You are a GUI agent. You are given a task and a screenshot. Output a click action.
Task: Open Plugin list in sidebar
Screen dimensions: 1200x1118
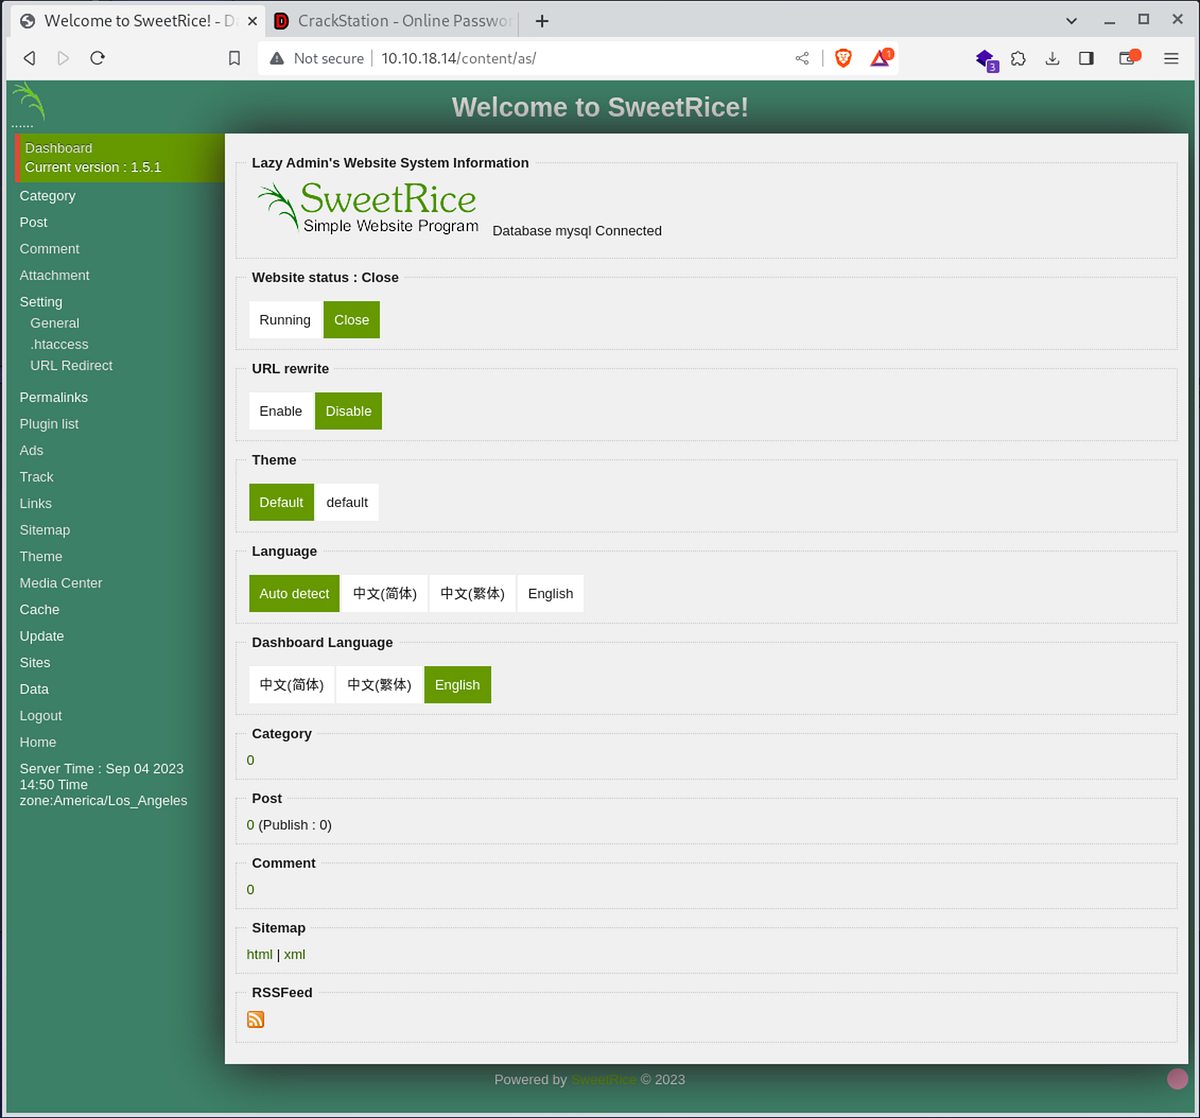(x=49, y=424)
